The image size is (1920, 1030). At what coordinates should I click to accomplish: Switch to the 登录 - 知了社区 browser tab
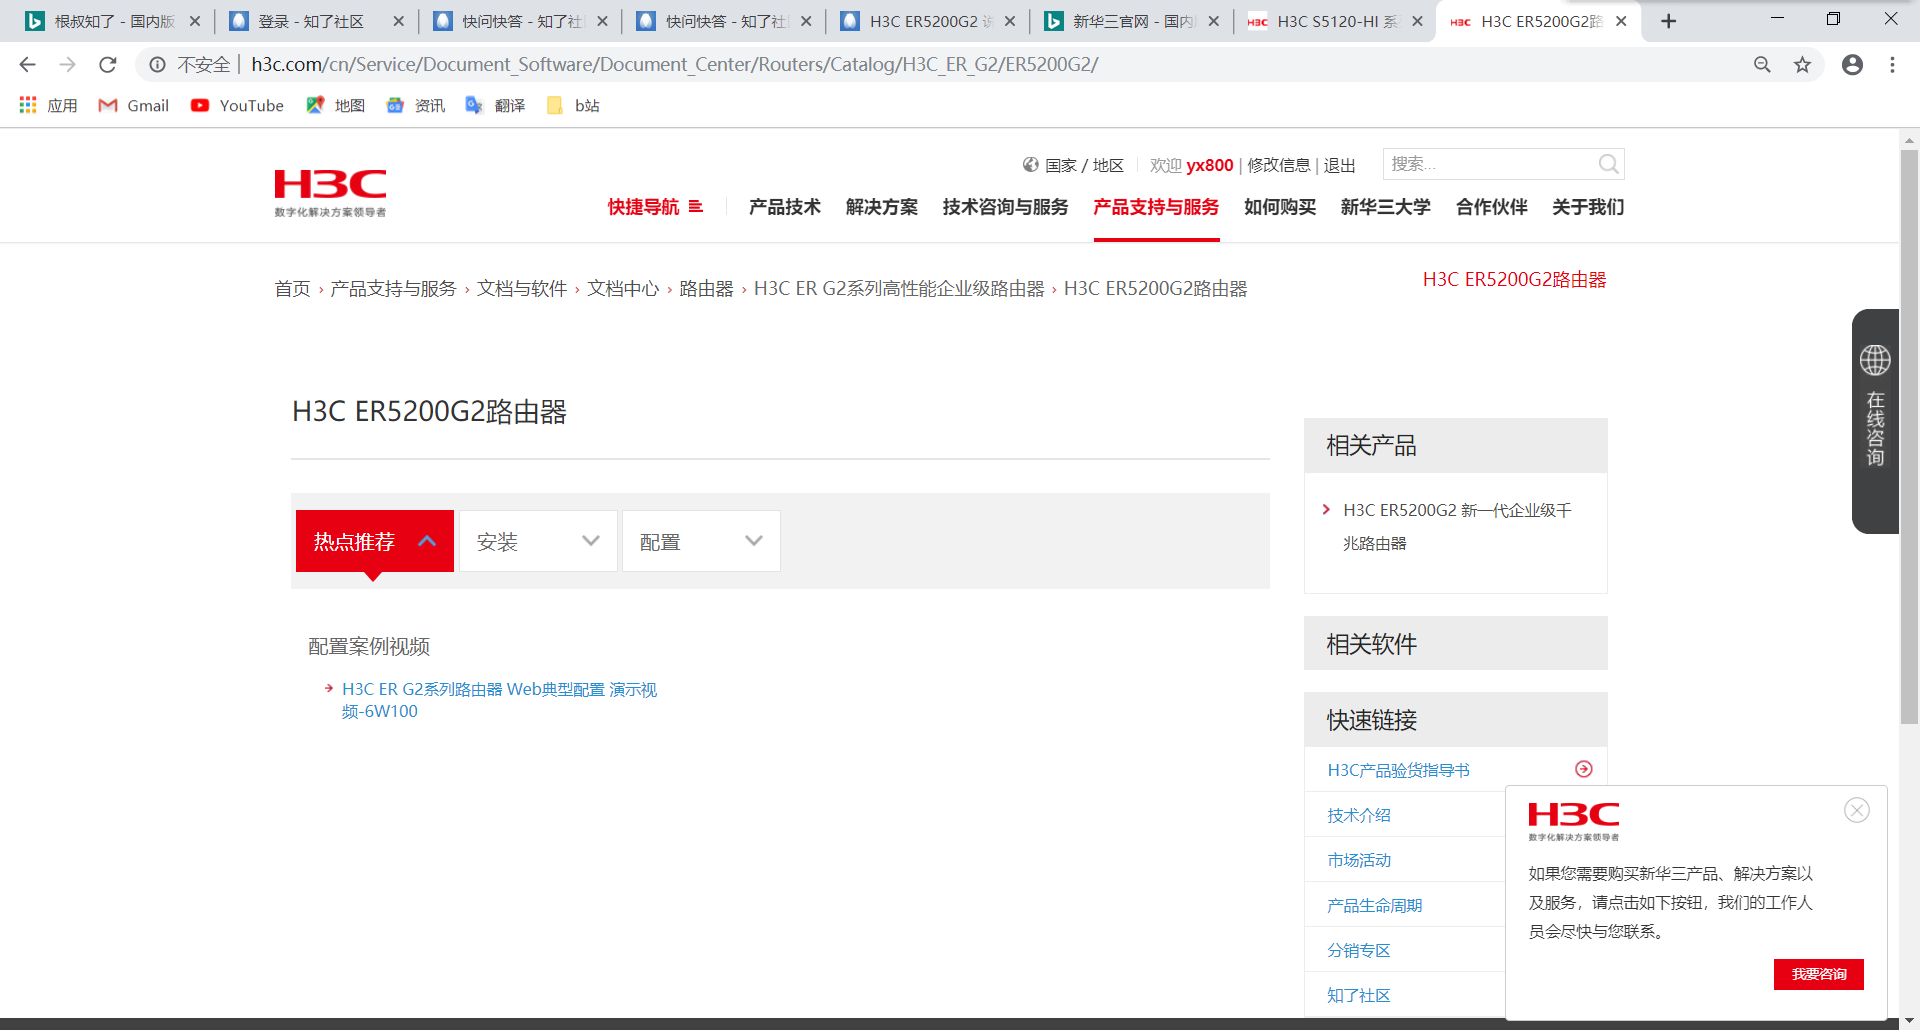pyautogui.click(x=315, y=21)
